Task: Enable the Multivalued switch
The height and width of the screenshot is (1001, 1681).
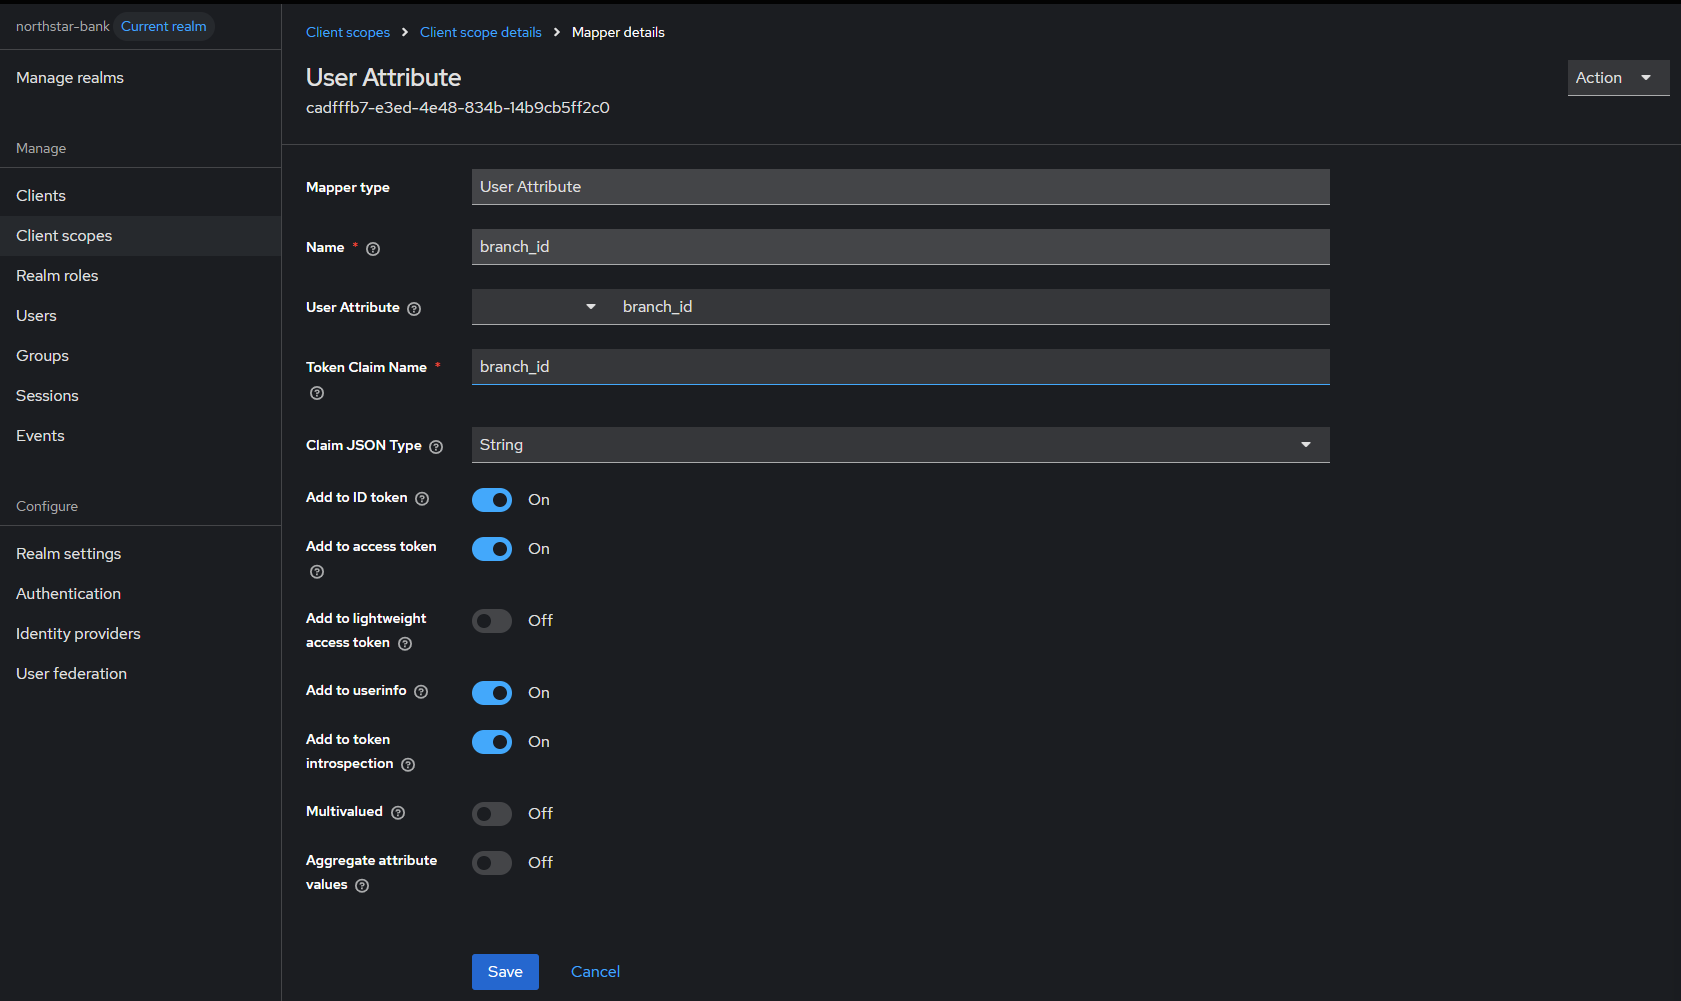Action: [492, 814]
